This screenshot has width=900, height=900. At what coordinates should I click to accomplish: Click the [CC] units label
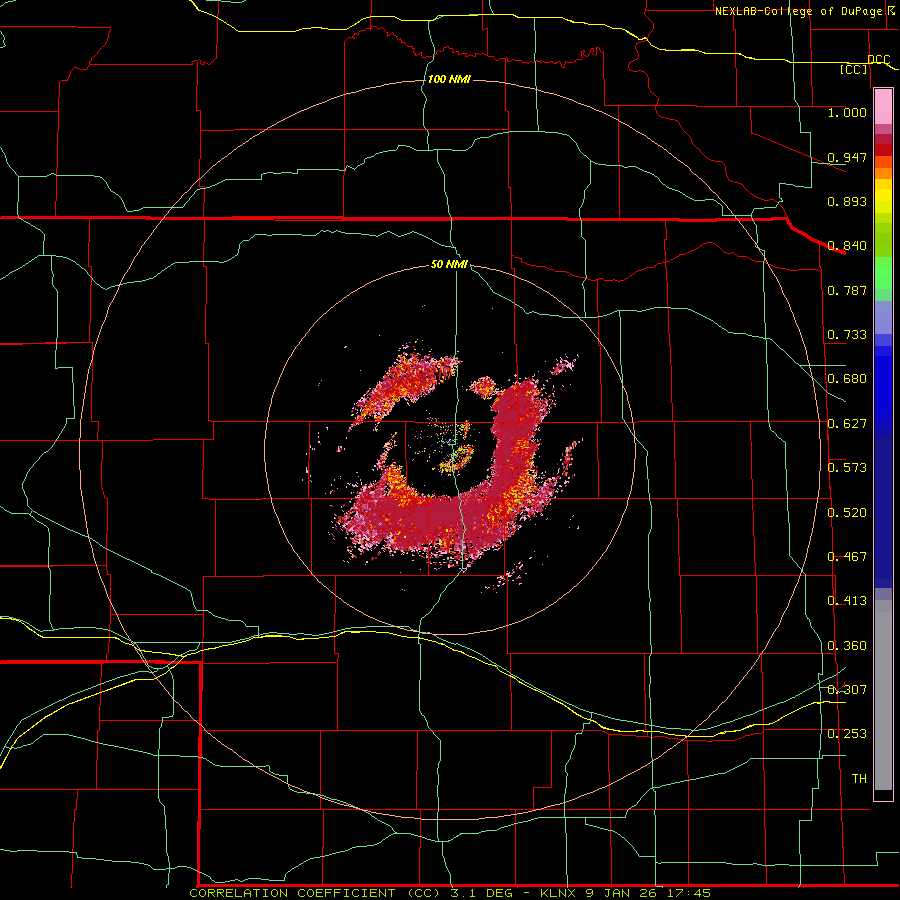pos(854,69)
